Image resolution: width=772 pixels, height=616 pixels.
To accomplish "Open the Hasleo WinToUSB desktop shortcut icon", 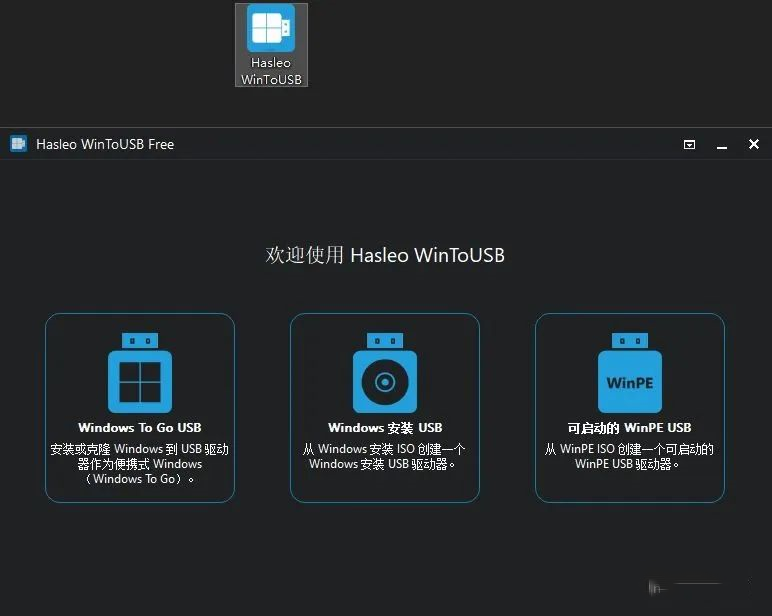I will point(271,45).
